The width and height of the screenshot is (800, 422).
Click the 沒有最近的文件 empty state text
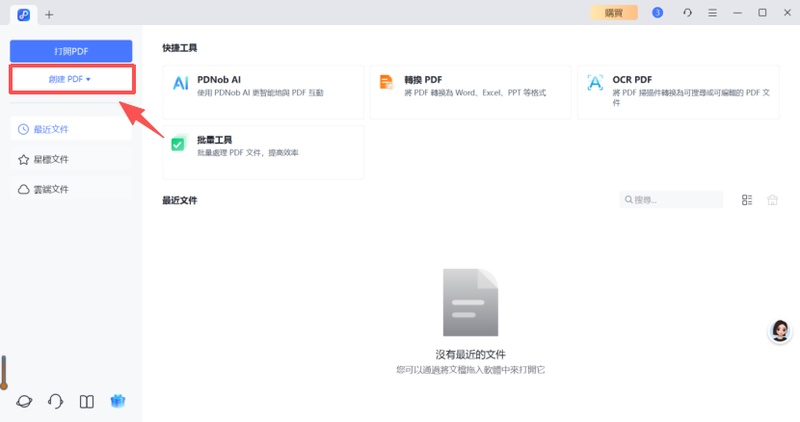[470, 354]
